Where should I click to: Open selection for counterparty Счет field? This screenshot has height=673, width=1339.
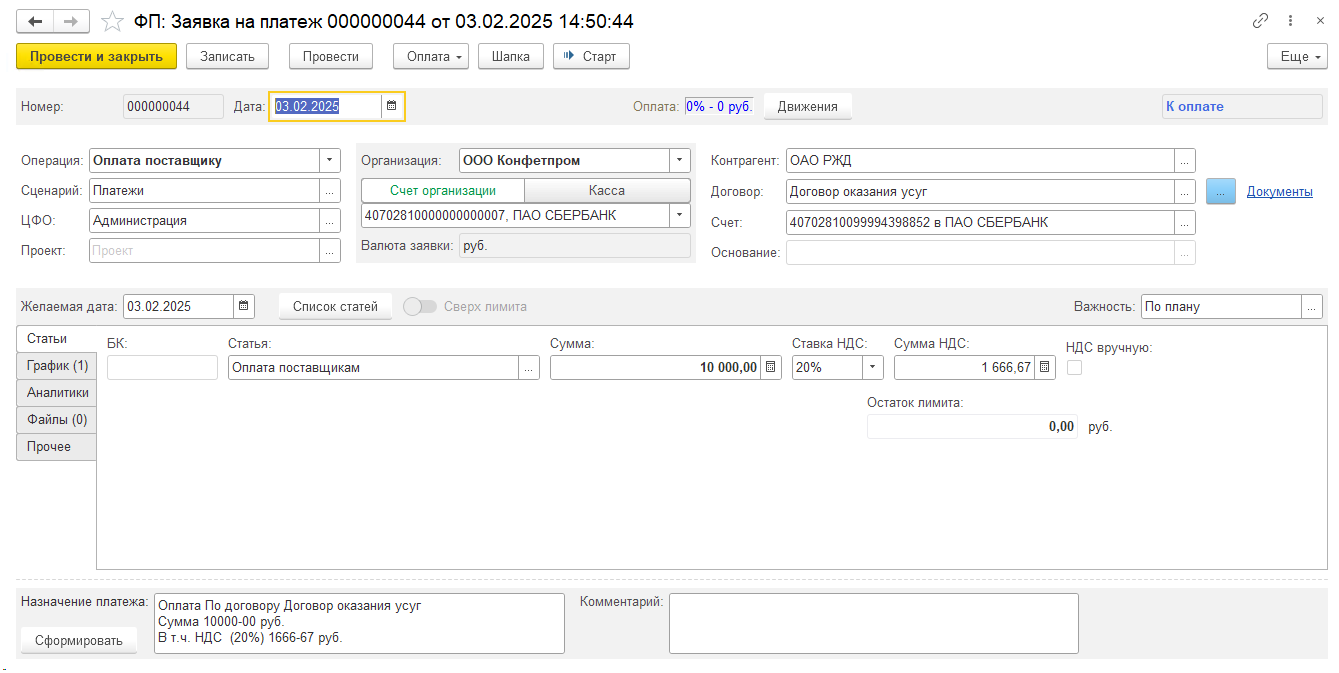click(x=1184, y=222)
